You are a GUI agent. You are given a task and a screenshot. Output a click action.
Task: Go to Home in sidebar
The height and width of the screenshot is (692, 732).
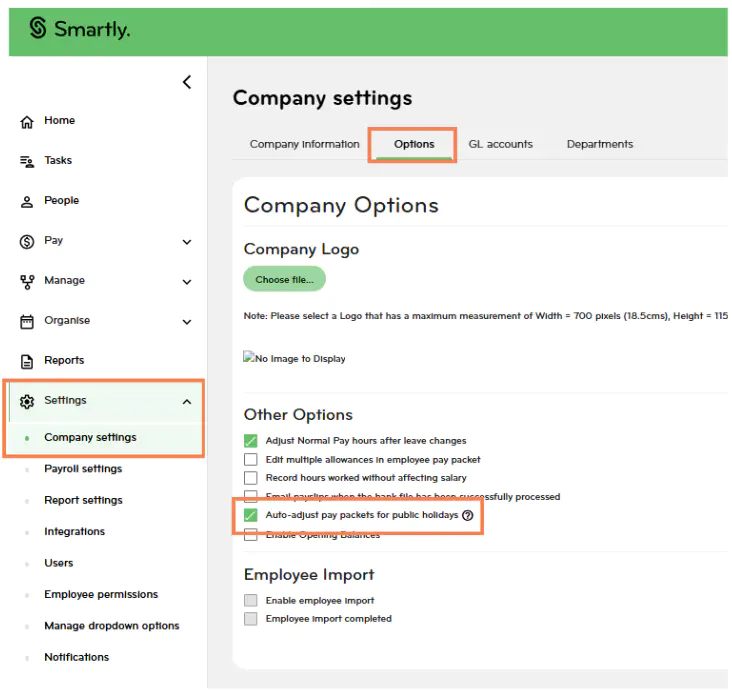tap(59, 120)
